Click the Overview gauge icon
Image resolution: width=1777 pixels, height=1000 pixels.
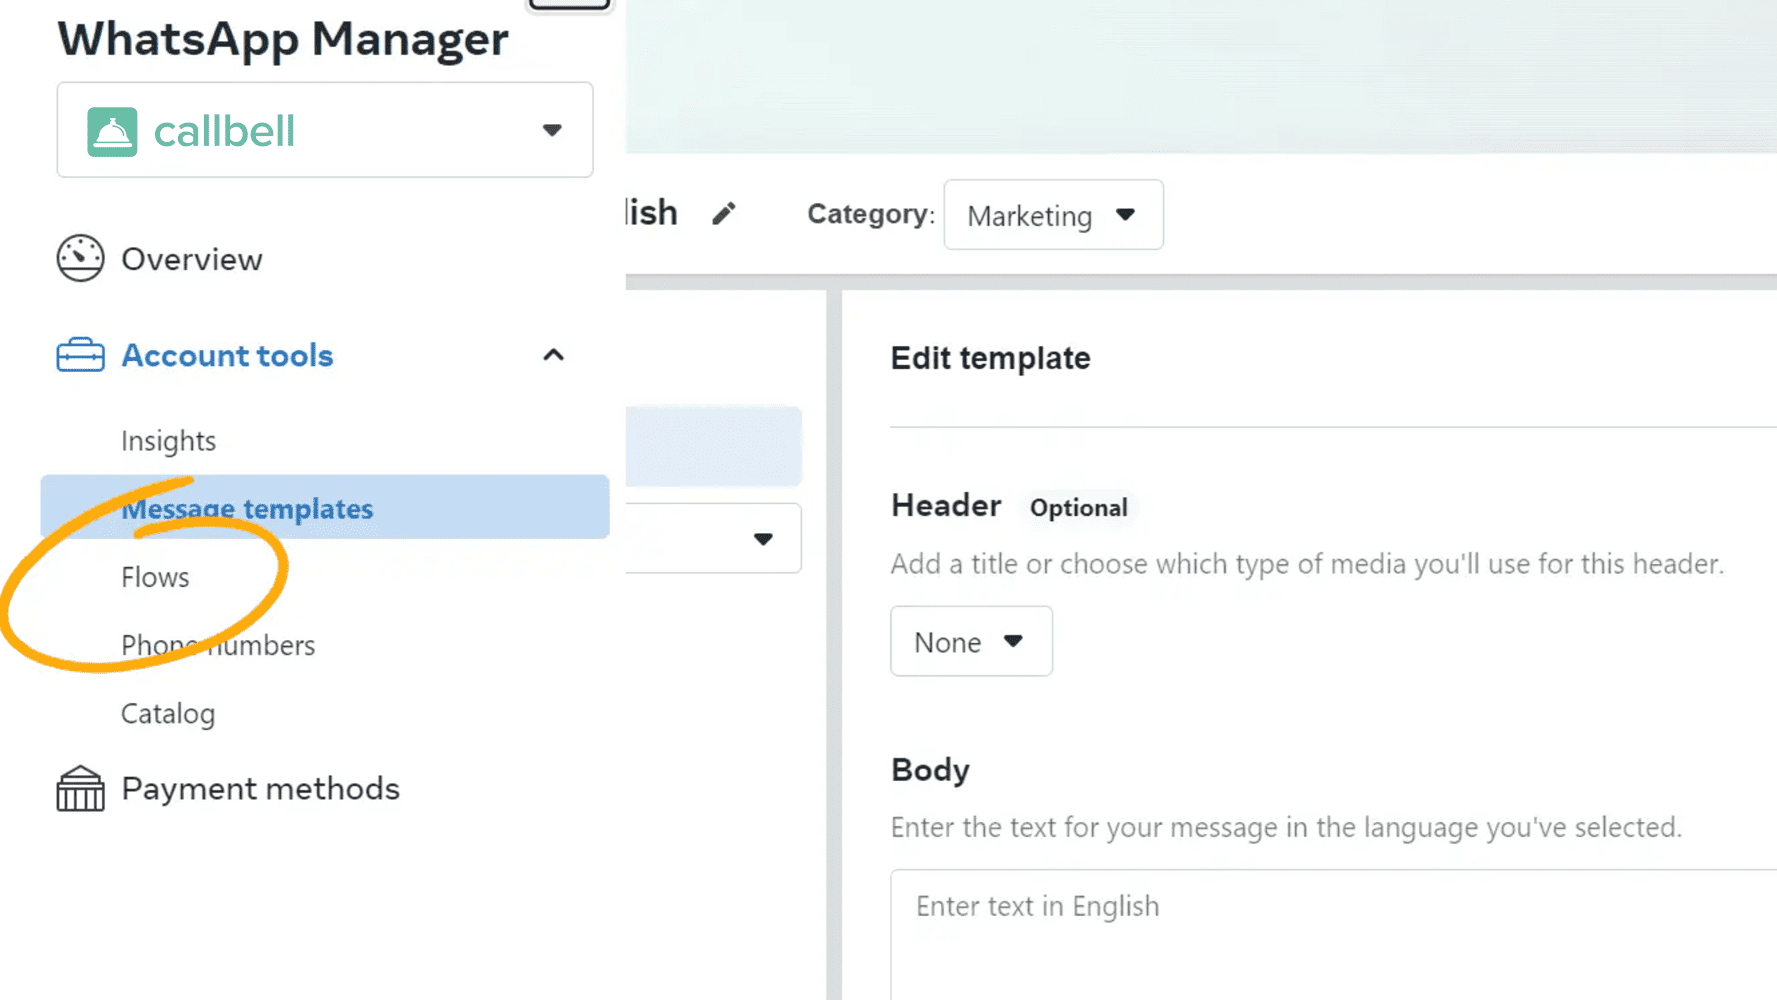click(x=80, y=259)
